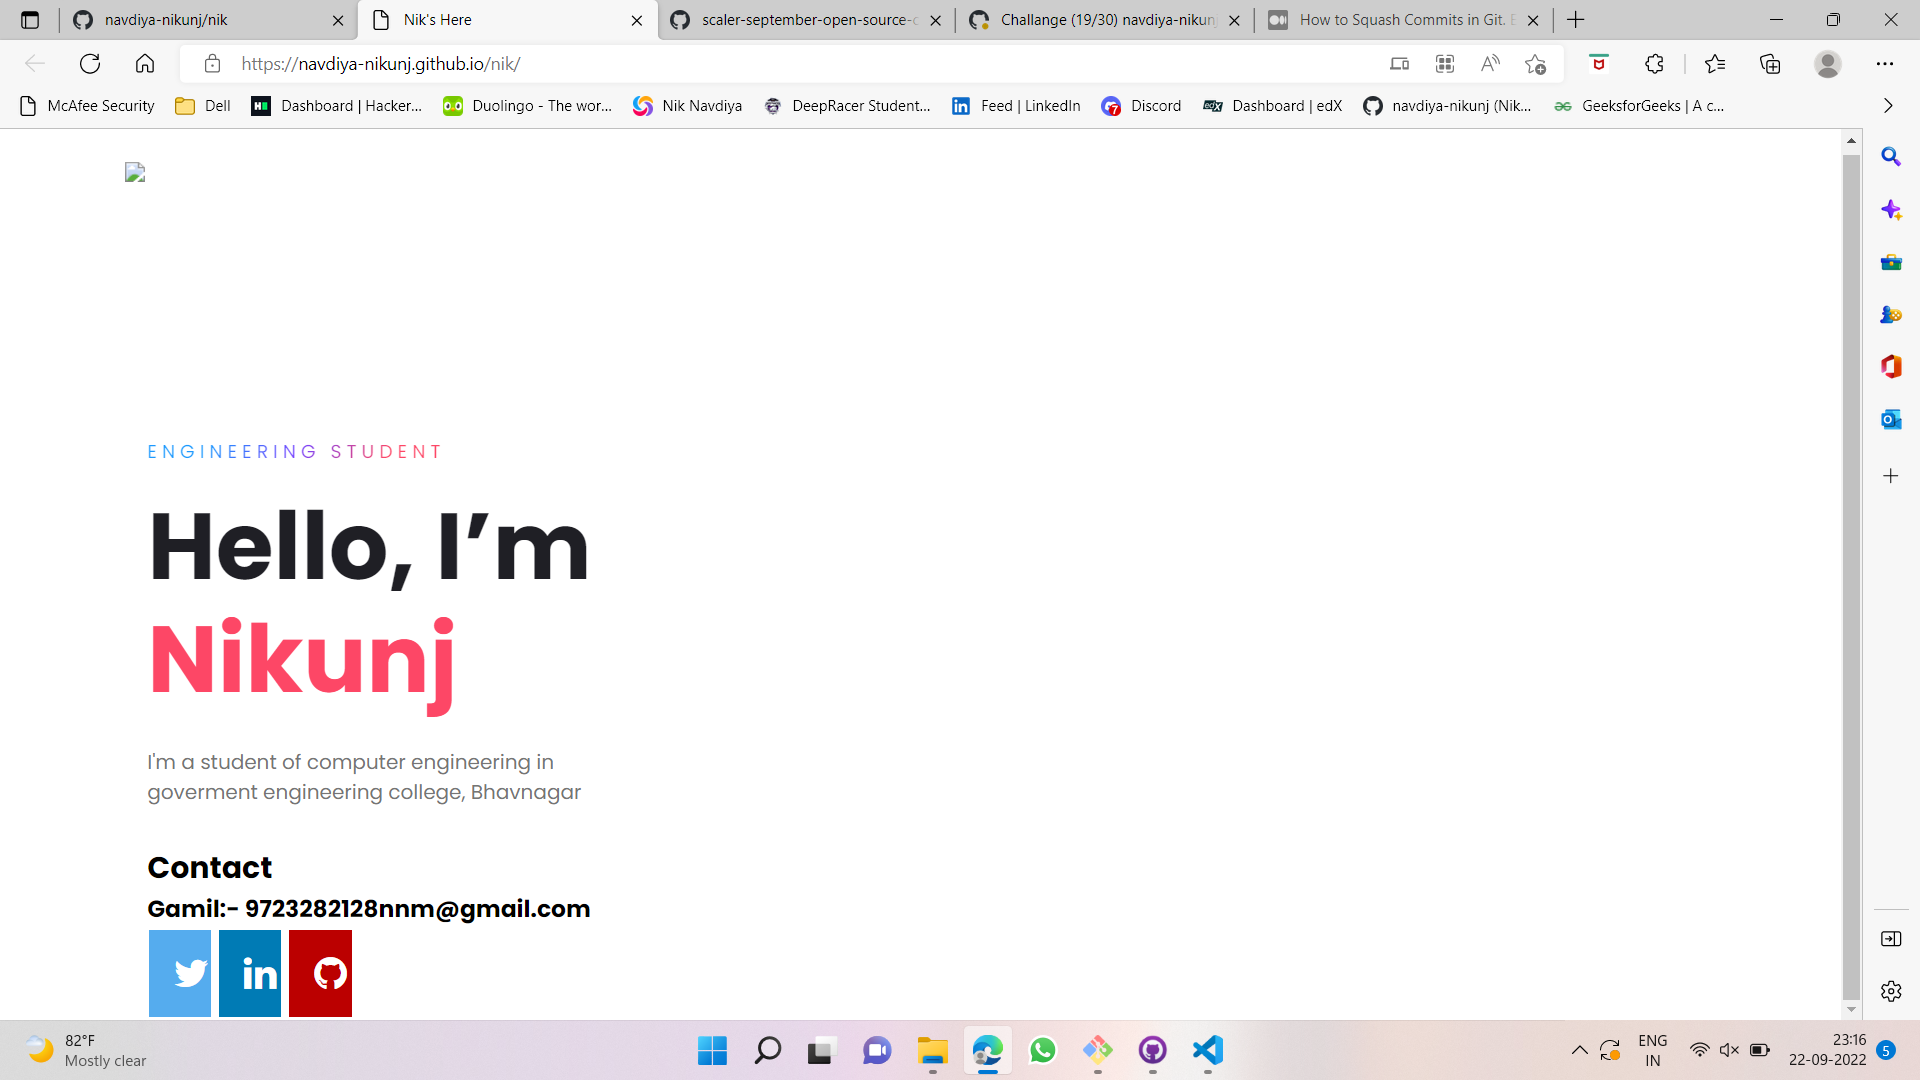Click the Twitter icon on page
1920x1080 pixels.
pos(180,972)
